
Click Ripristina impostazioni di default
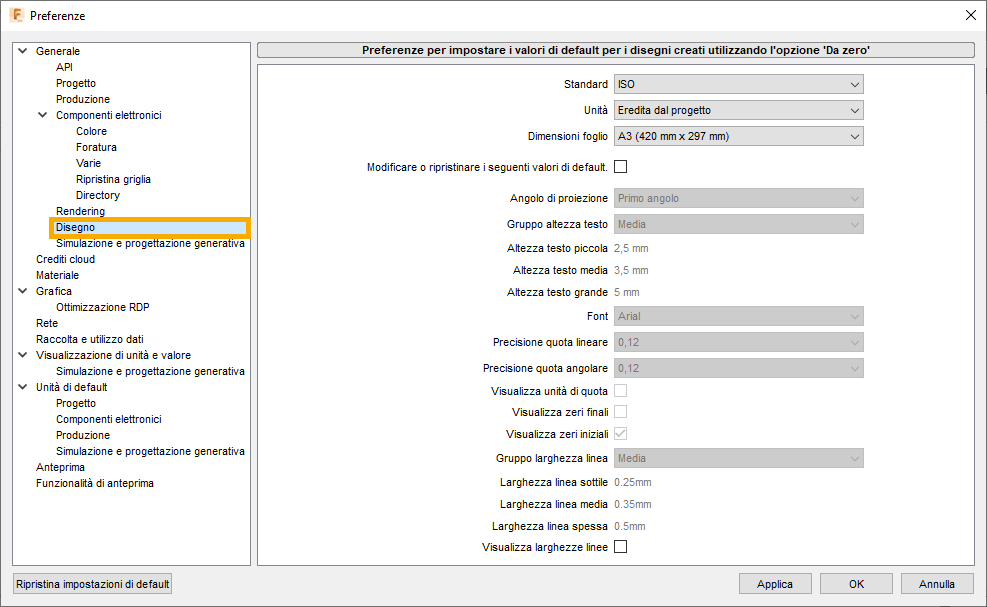[x=91, y=583]
